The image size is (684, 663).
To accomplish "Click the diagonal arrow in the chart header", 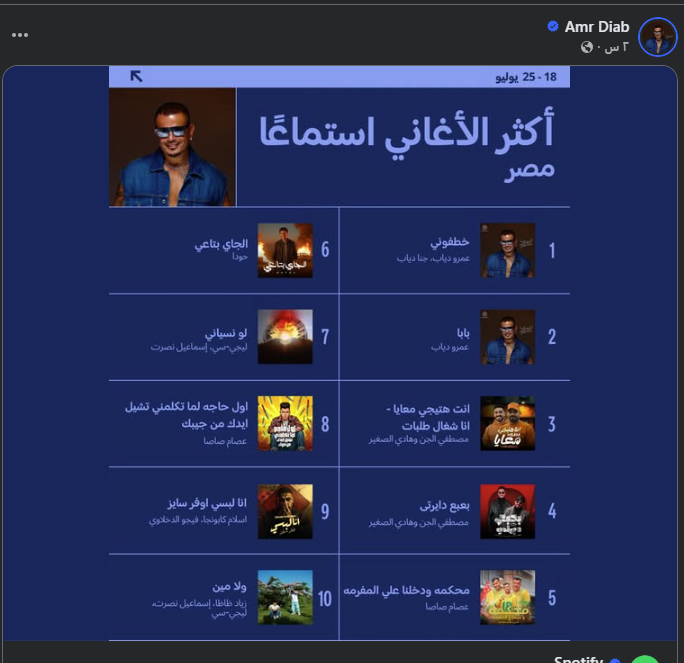I will [x=137, y=76].
